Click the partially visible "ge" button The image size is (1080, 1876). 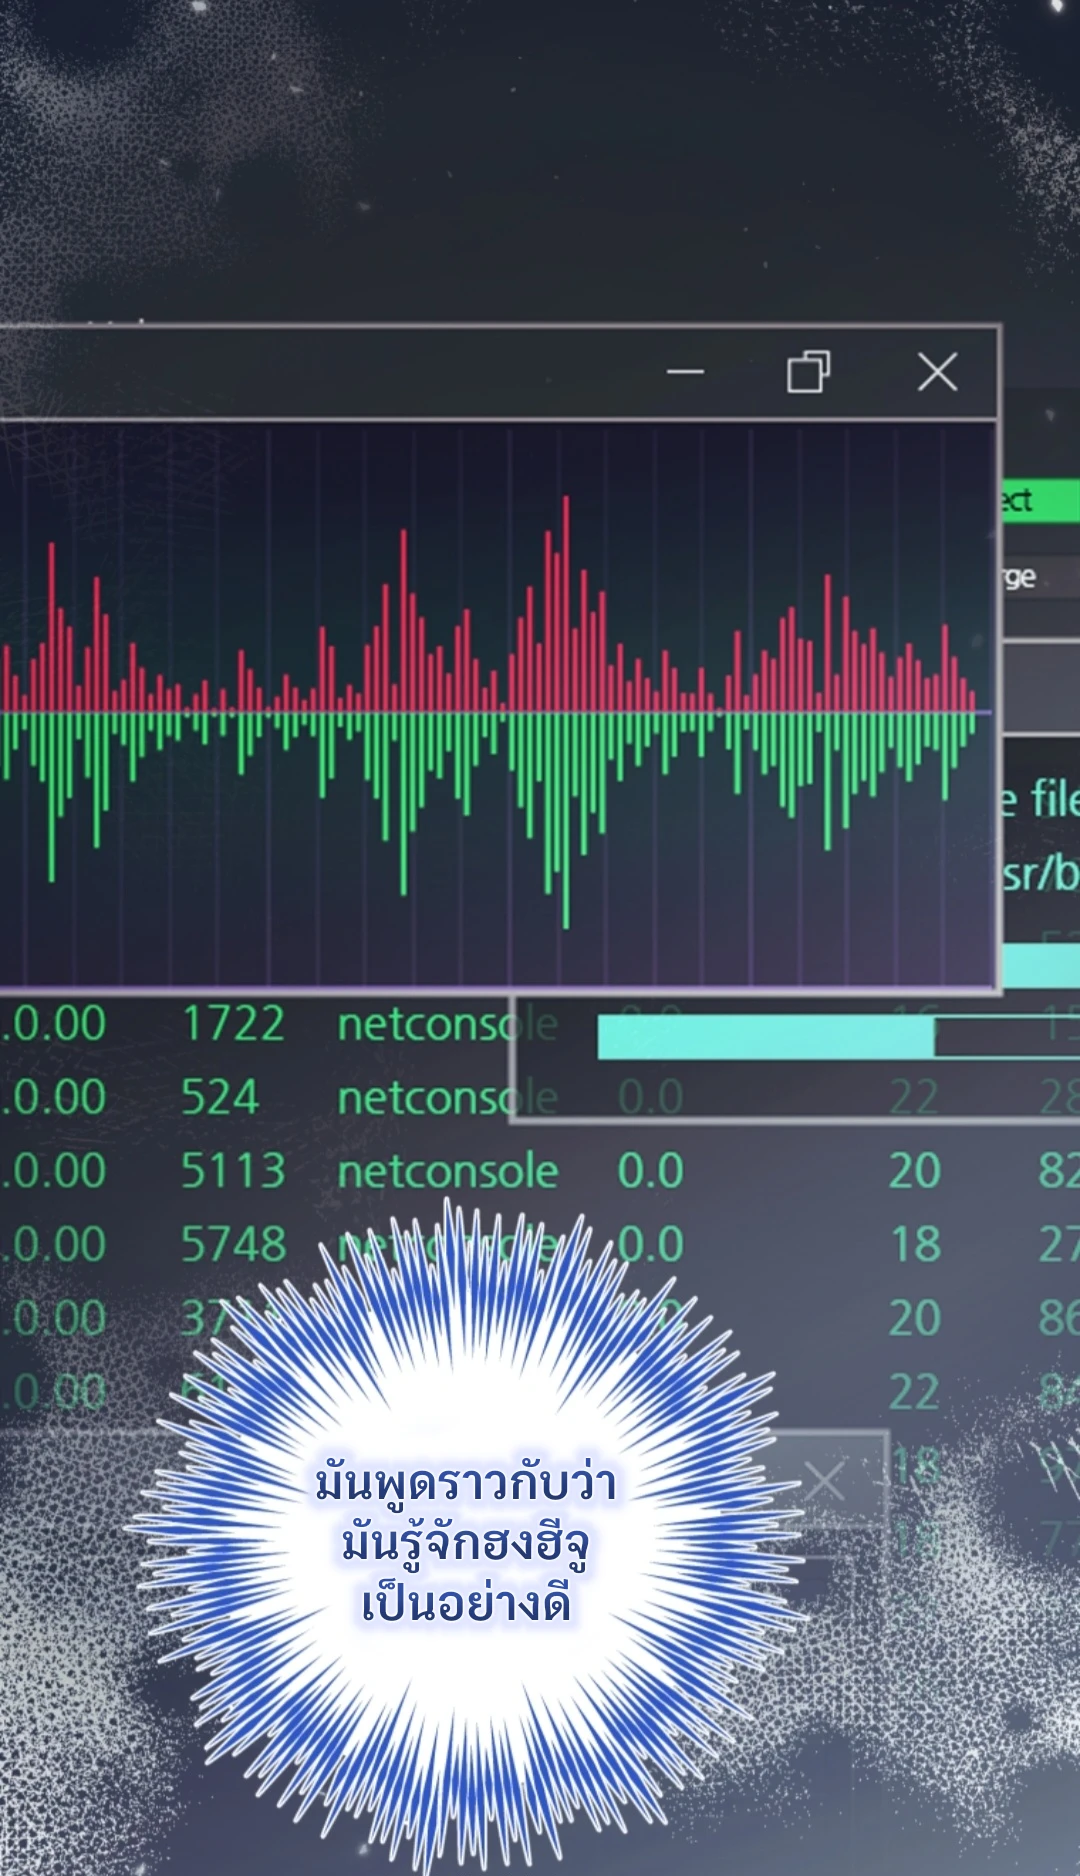[1025, 577]
